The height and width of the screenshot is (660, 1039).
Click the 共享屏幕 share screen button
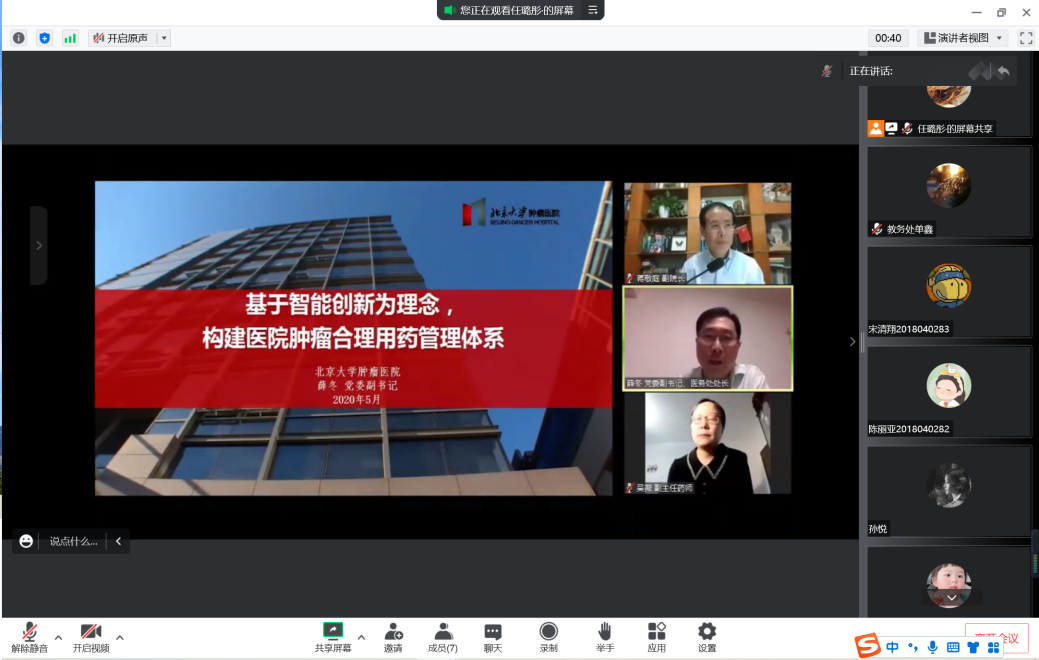(333, 637)
